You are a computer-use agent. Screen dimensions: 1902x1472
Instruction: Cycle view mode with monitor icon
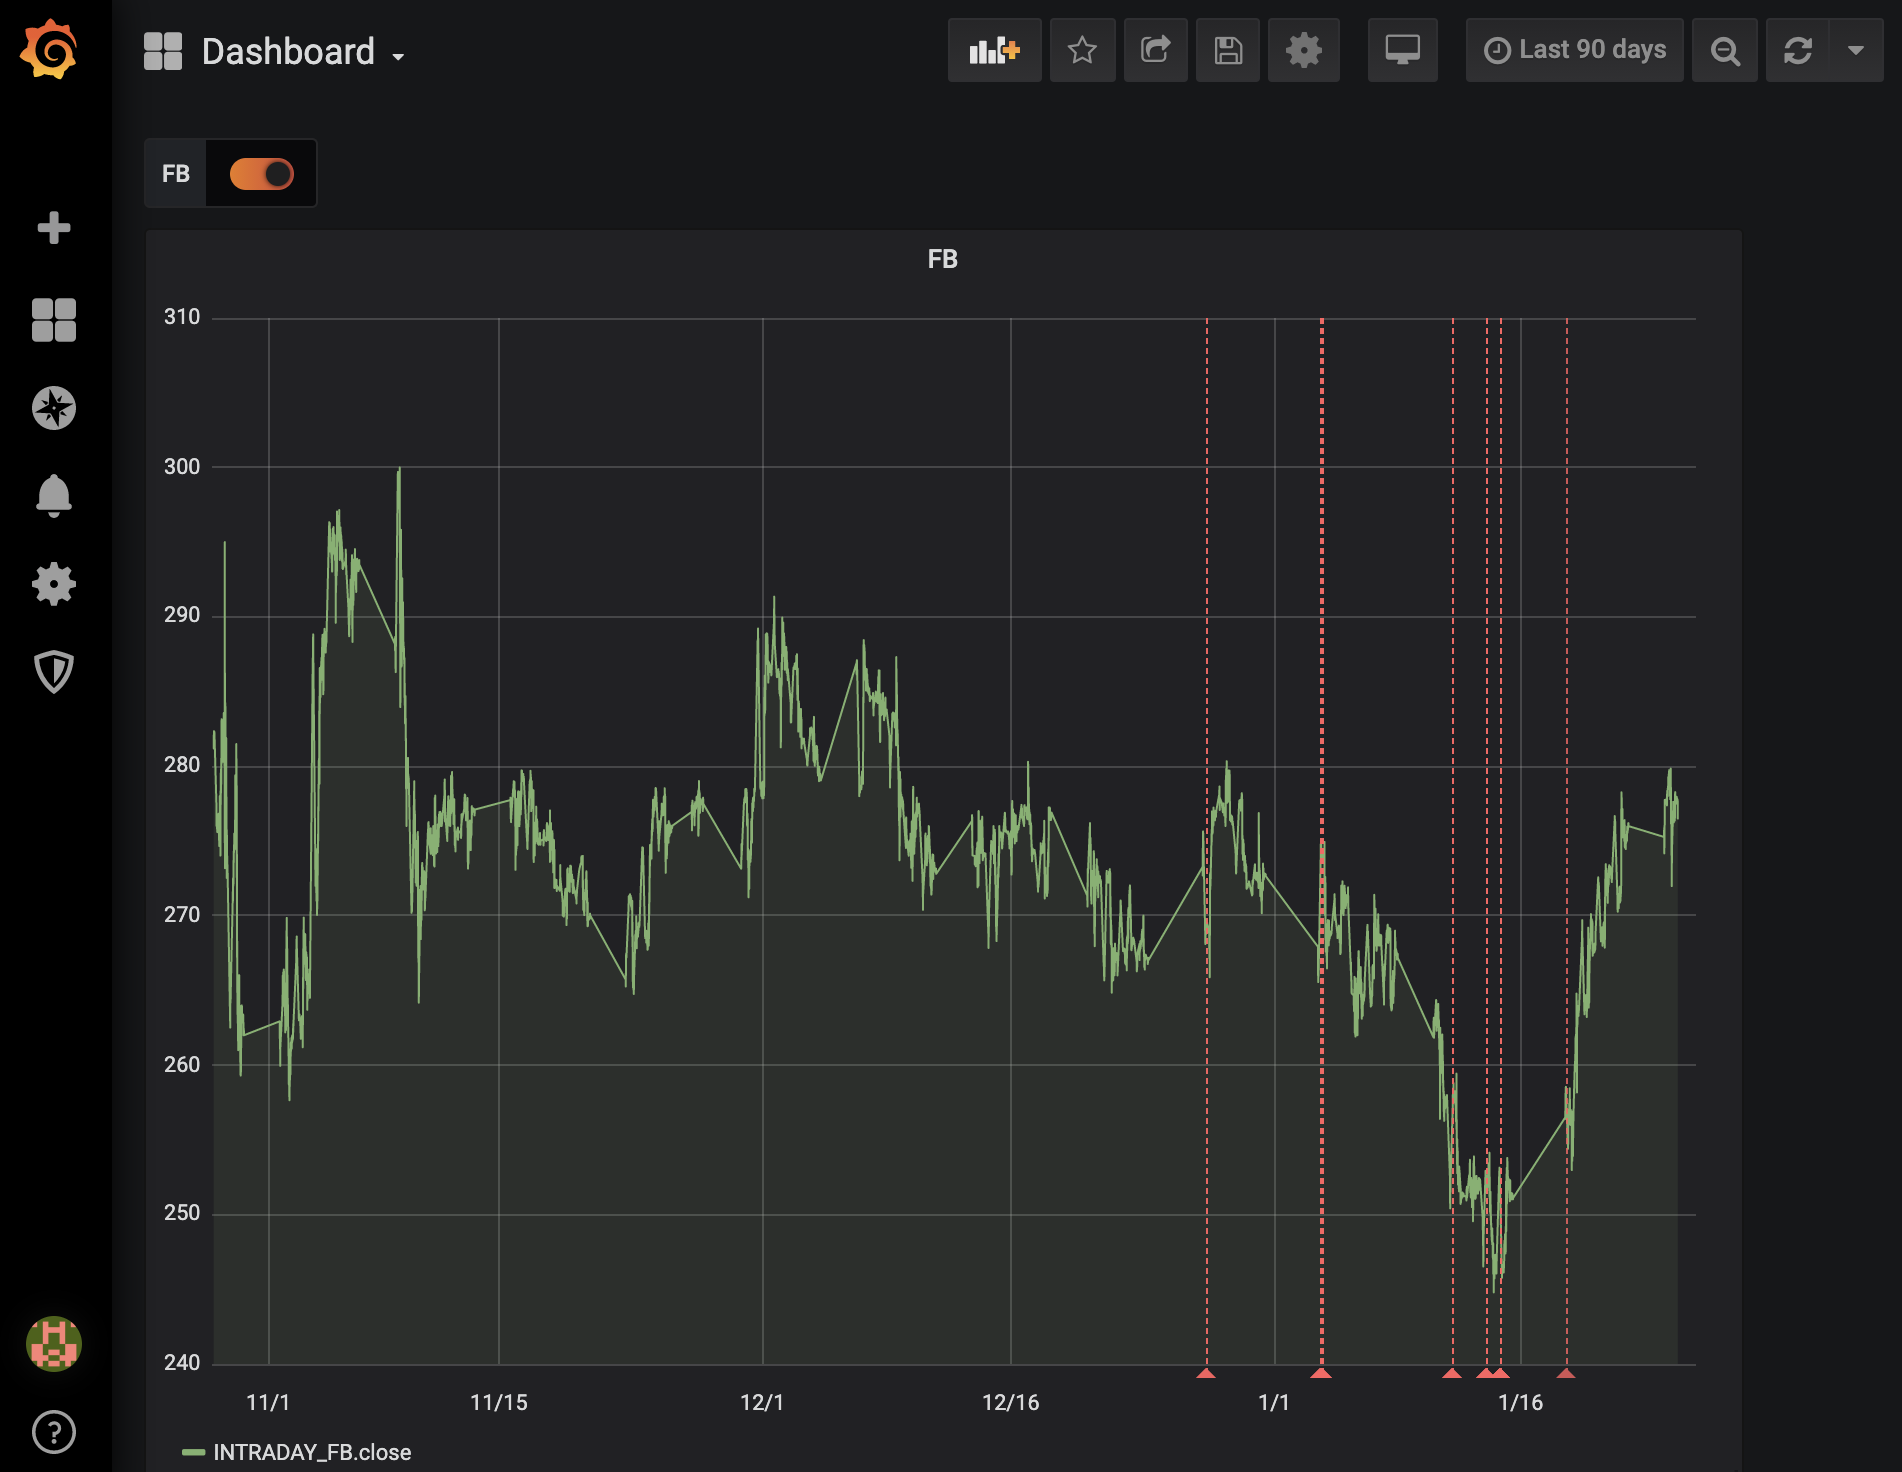click(1402, 50)
